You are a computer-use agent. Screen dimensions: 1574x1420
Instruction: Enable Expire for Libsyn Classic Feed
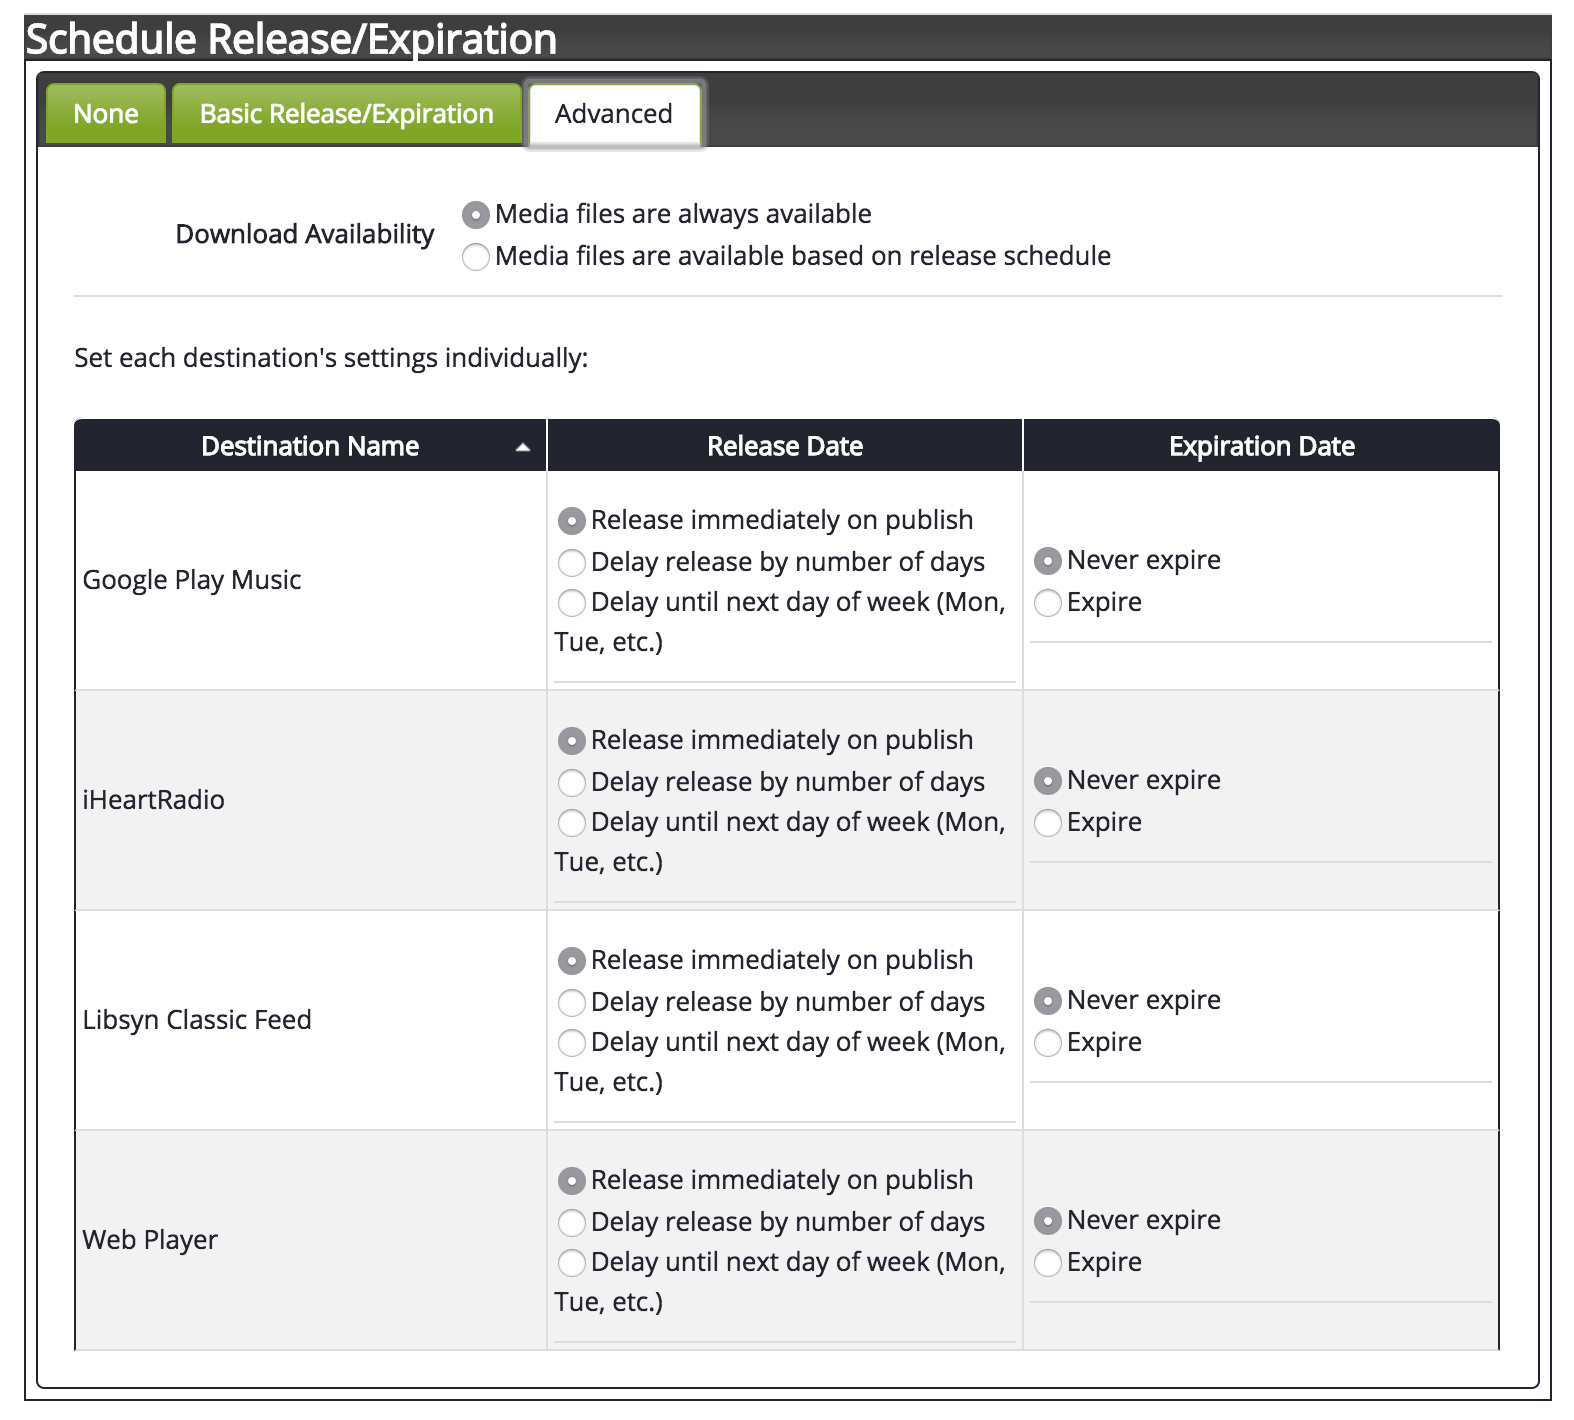[1047, 1043]
